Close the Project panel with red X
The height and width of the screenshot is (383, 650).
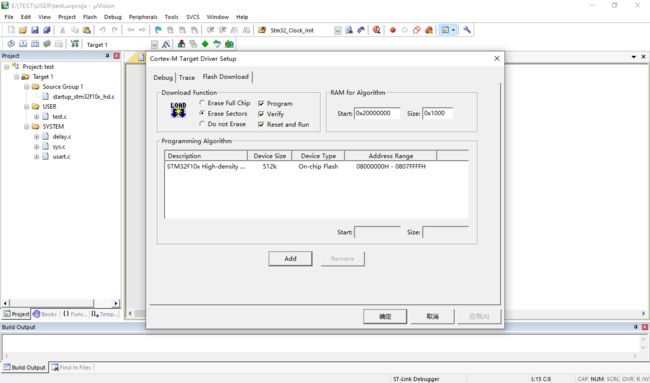pos(116,56)
